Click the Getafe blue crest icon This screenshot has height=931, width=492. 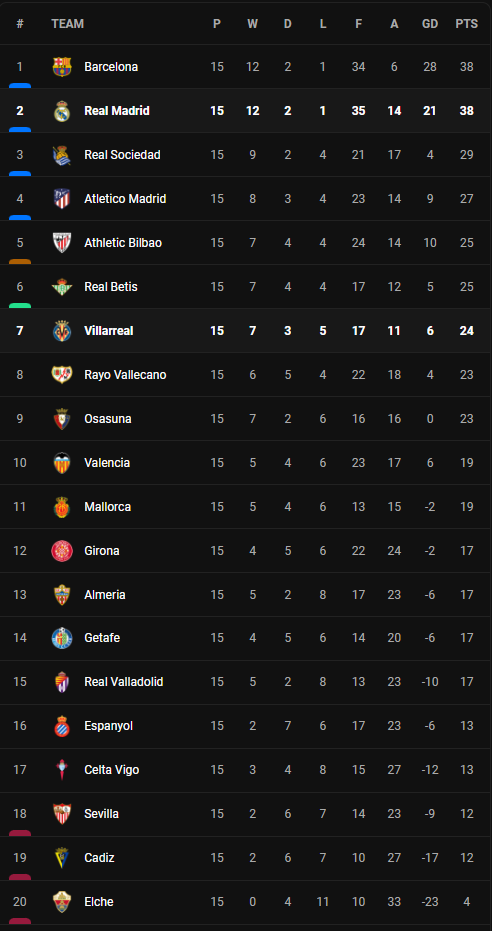click(62, 638)
